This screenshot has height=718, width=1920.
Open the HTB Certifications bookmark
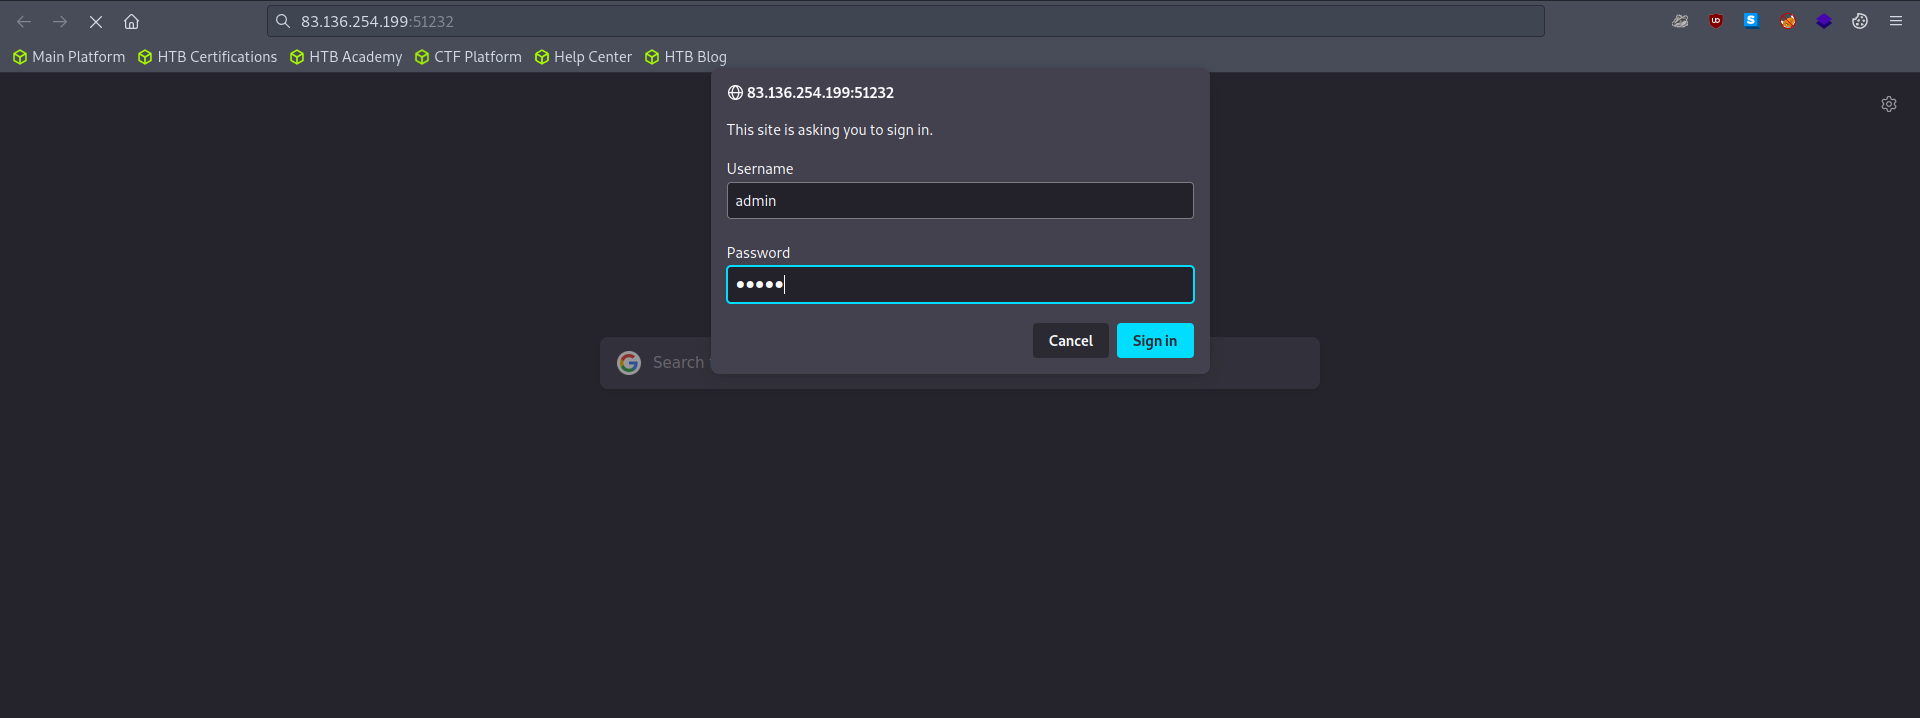click(208, 57)
